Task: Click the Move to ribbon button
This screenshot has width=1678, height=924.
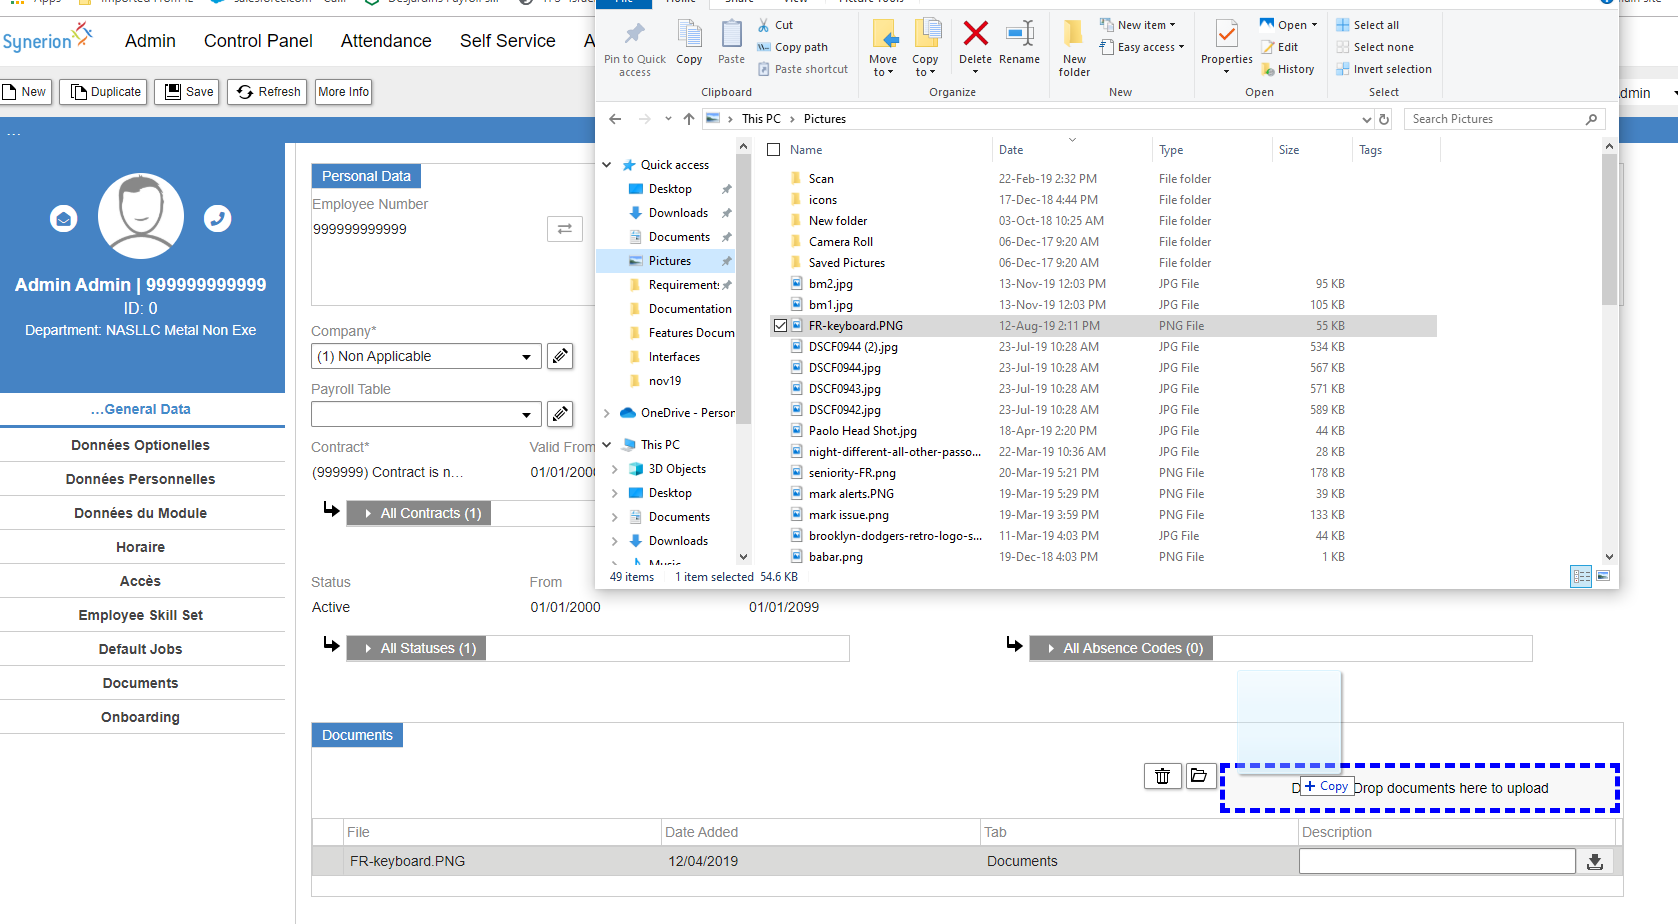Action: click(883, 48)
